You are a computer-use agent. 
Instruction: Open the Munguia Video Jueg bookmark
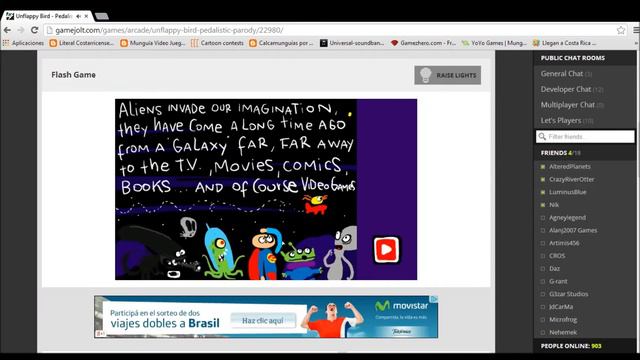pos(153,43)
